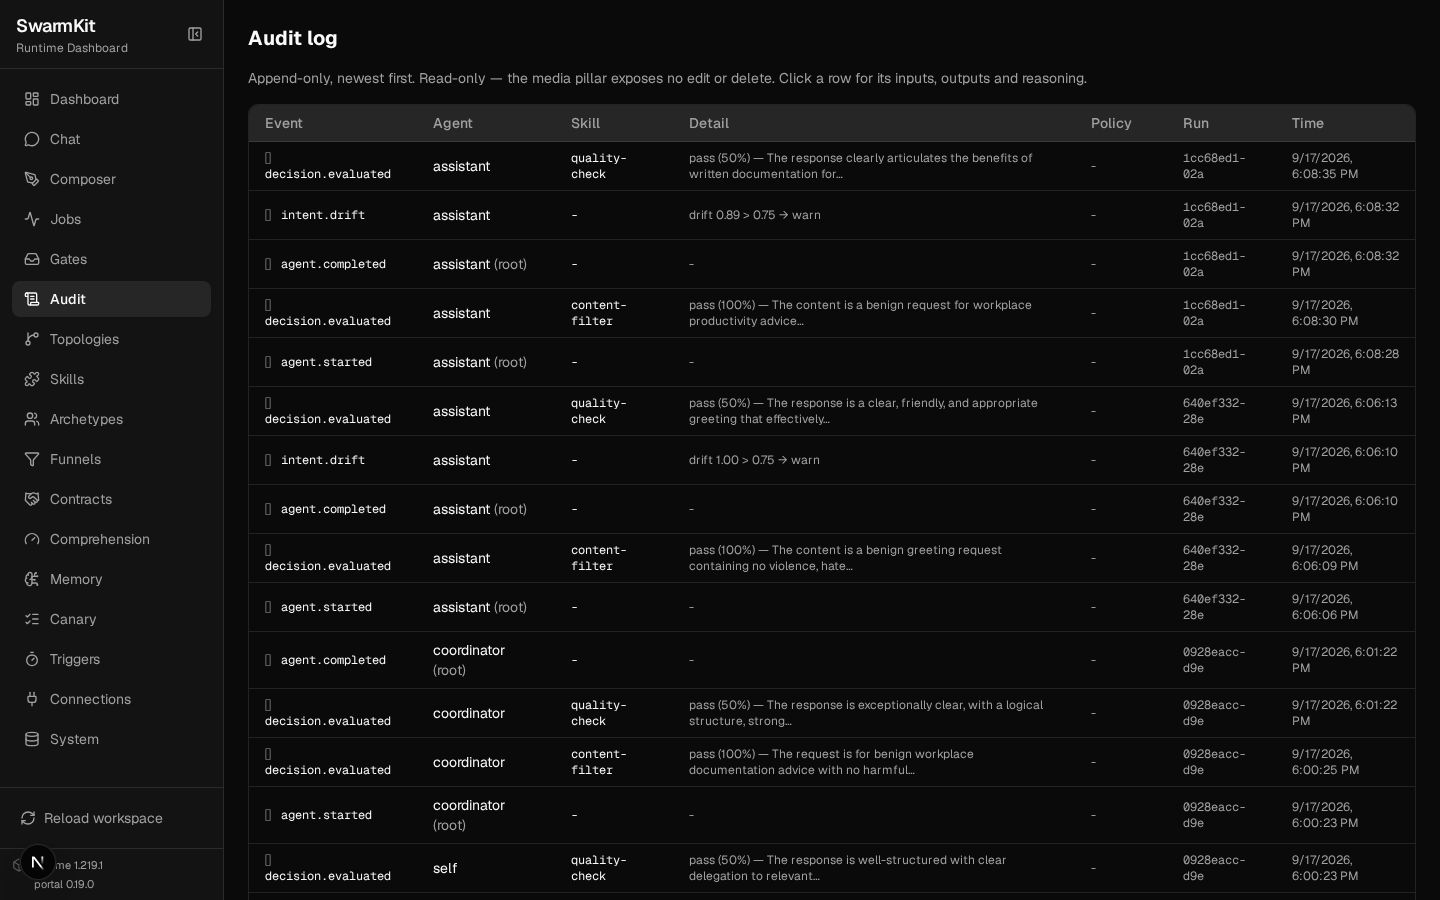Screen dimensions: 1440x900
Task: Open the Topologies branch icon
Action: [32, 339]
